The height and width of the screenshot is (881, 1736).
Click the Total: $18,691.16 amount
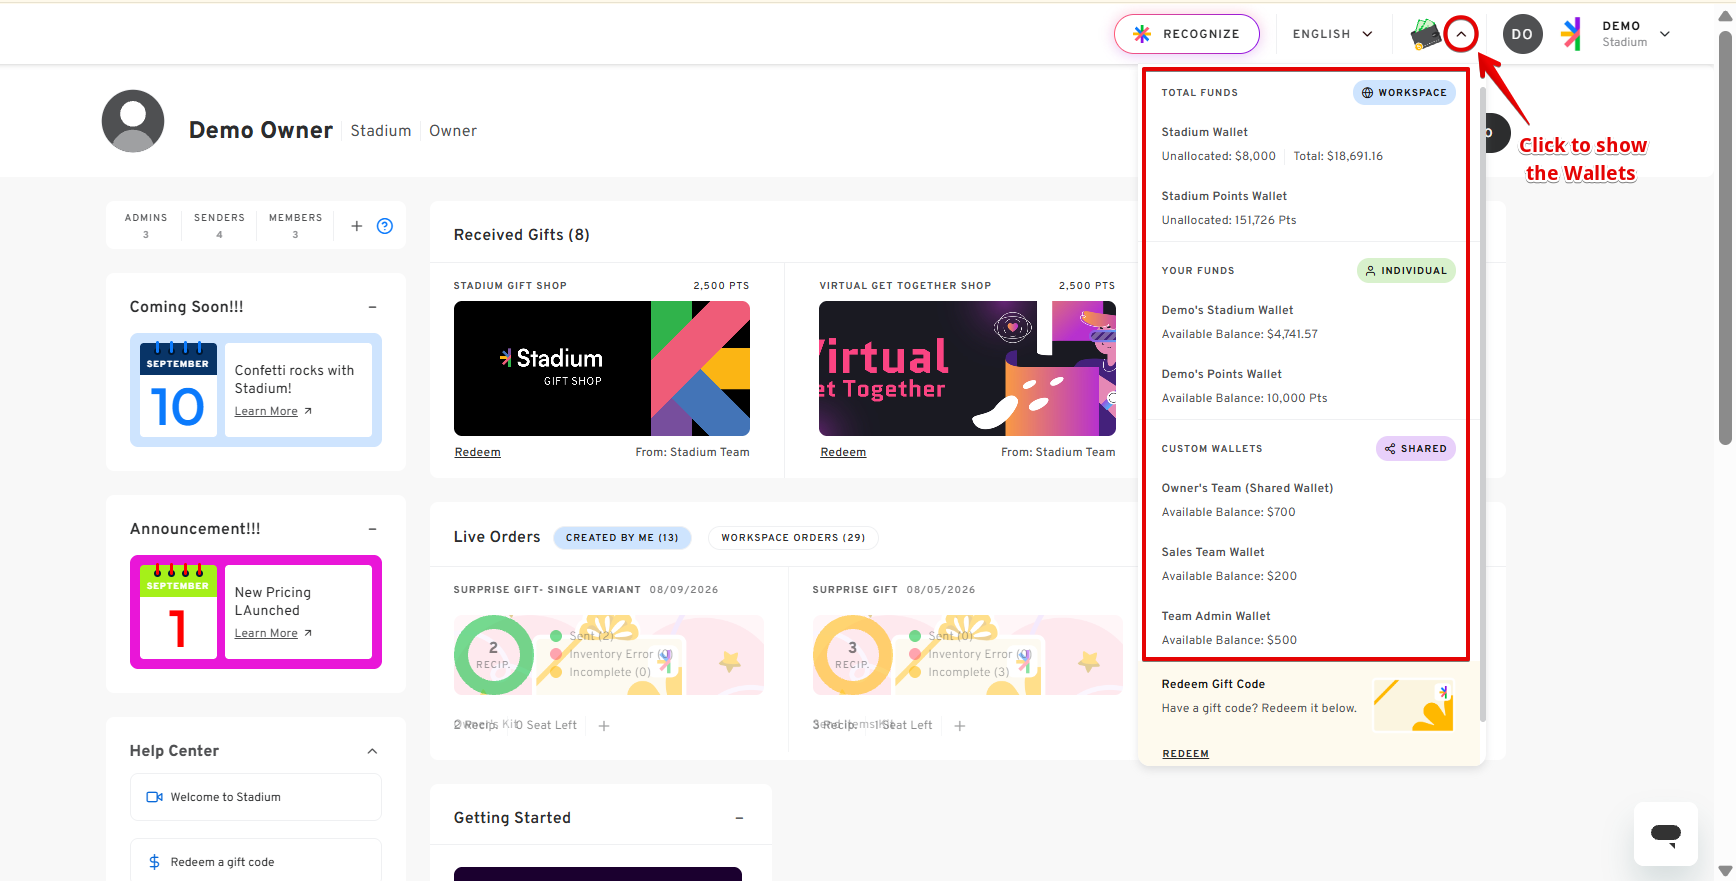click(1338, 156)
